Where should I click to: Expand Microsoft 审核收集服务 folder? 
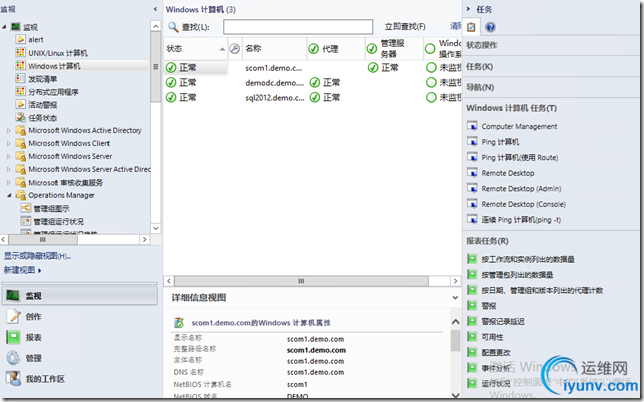point(9,182)
